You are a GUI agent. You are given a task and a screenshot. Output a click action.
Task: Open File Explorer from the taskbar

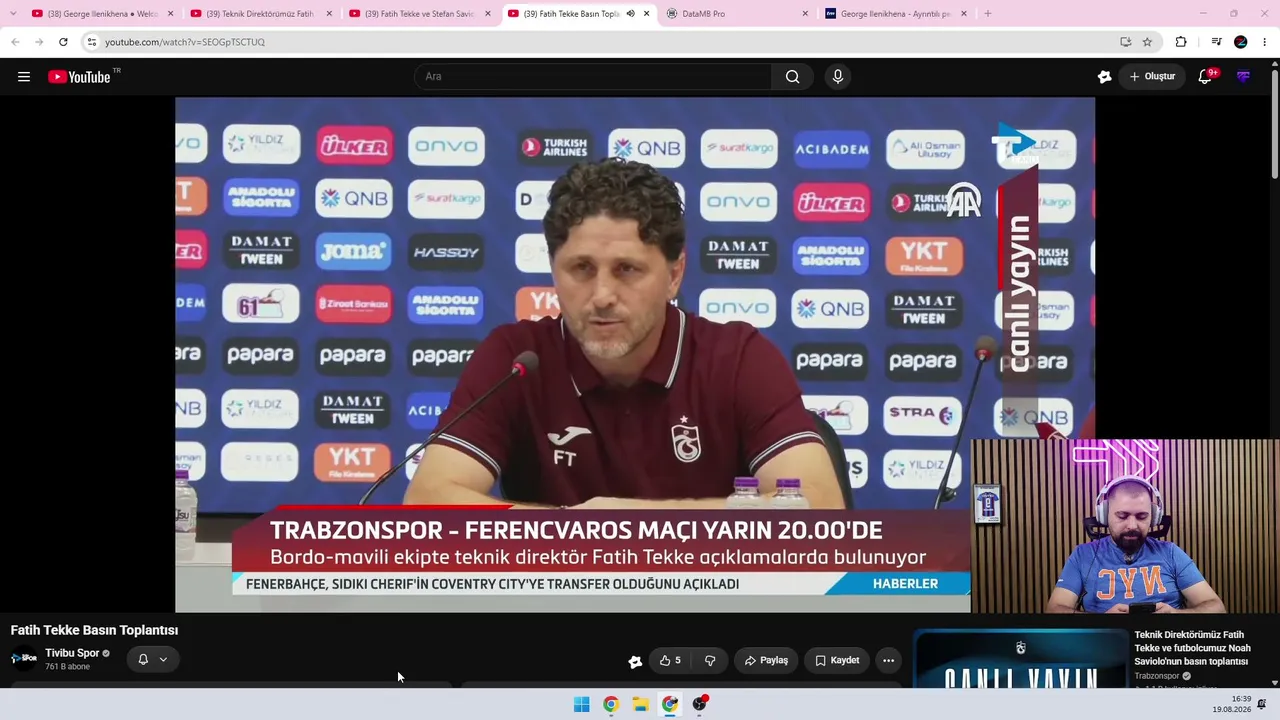coord(640,704)
